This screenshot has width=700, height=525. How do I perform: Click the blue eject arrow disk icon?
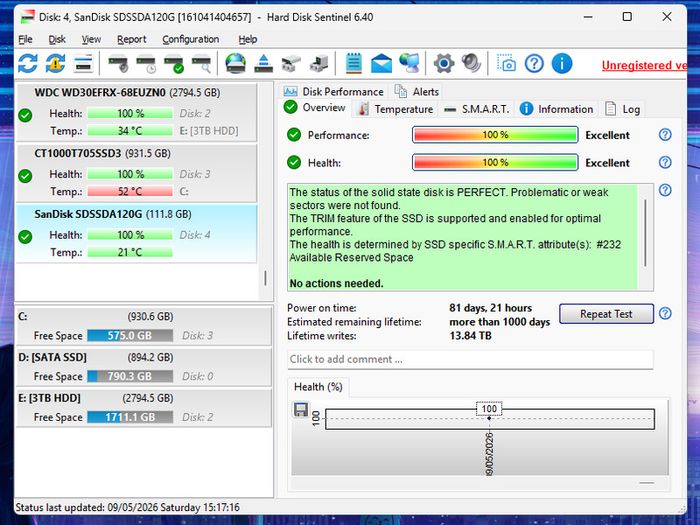pyautogui.click(x=263, y=63)
